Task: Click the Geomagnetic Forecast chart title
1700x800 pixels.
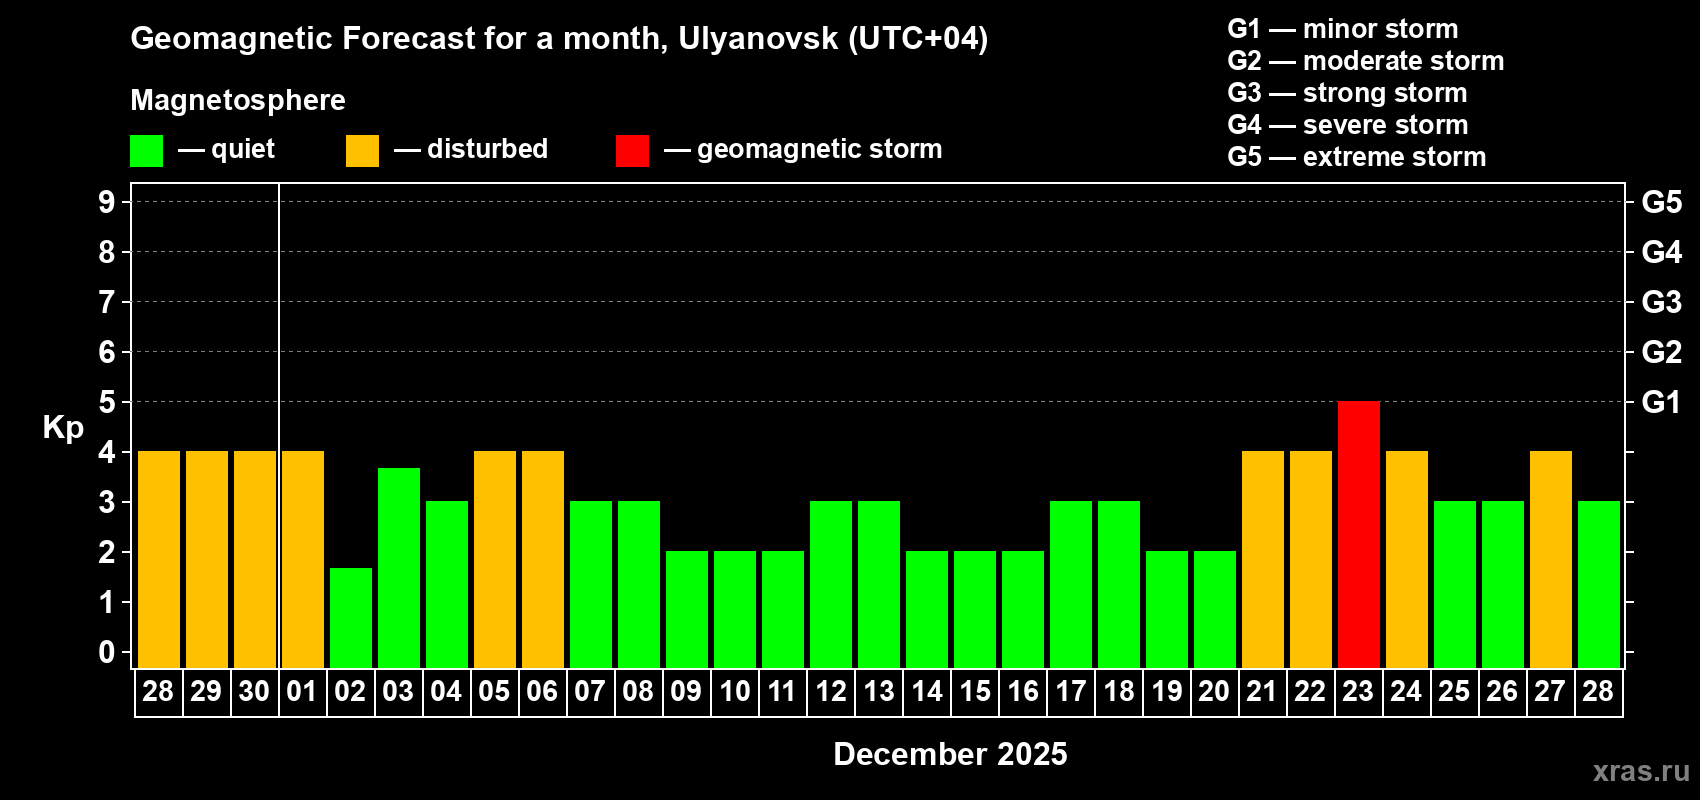Action: (559, 39)
